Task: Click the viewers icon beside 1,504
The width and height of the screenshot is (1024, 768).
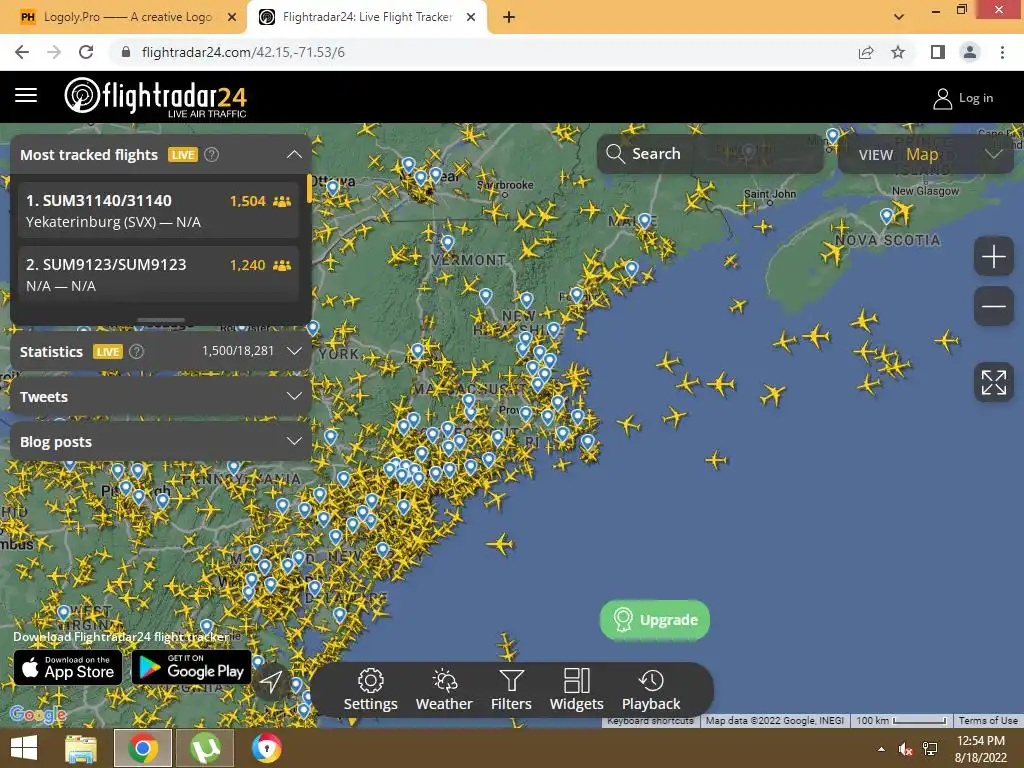Action: tap(282, 201)
